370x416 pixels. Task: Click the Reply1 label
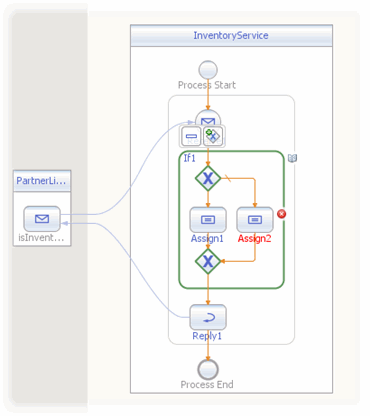[x=207, y=336]
